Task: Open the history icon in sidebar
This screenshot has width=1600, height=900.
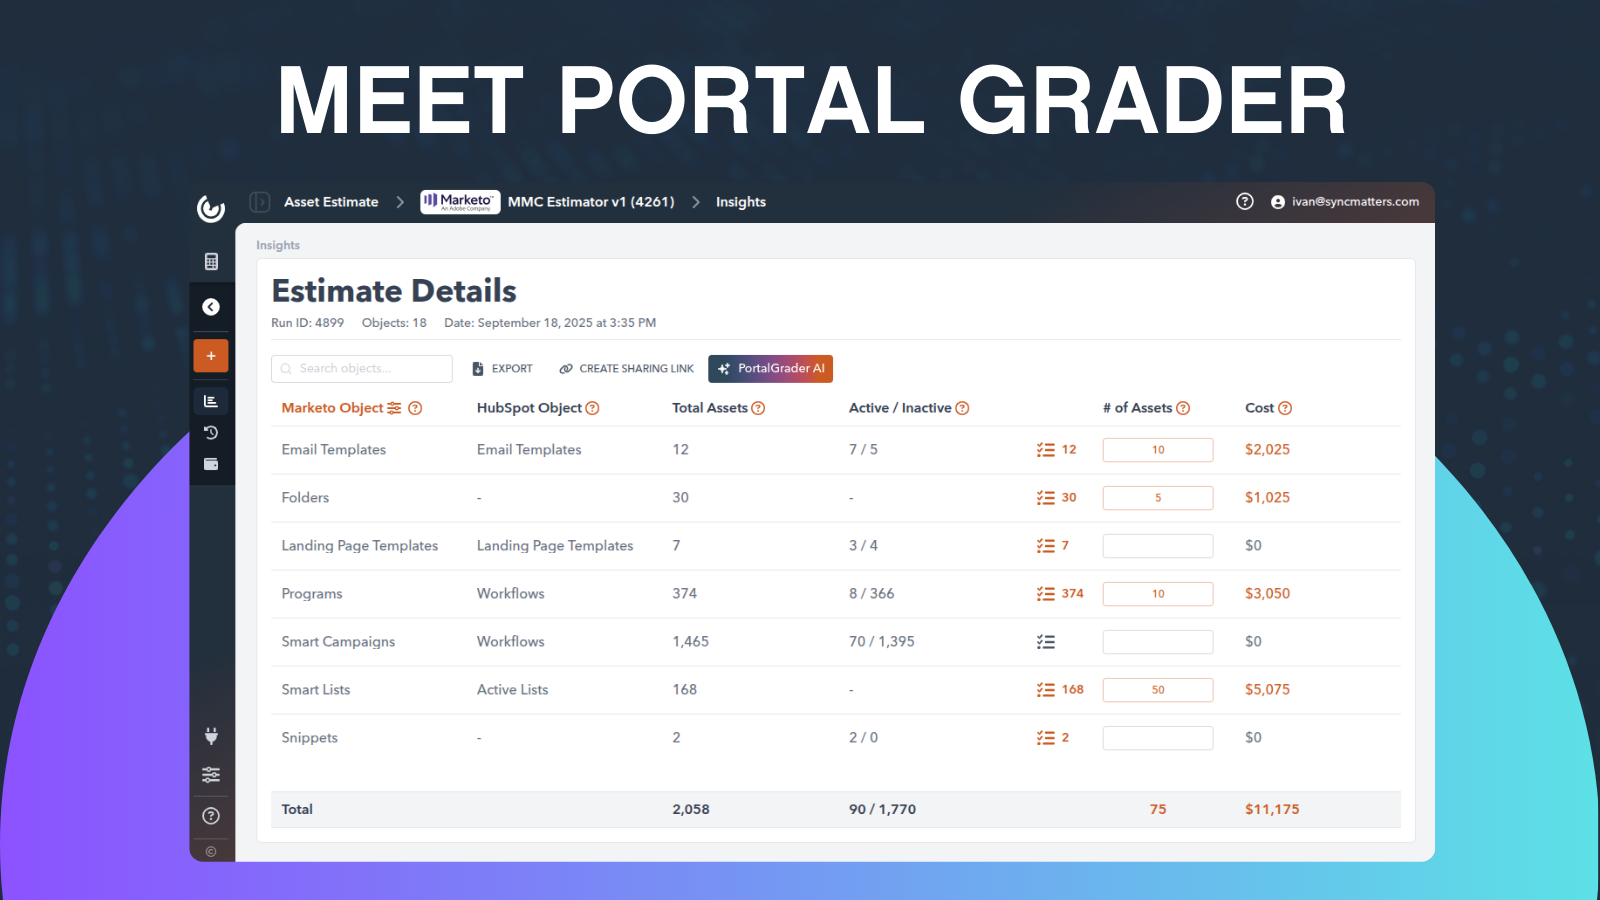Action: point(211,433)
